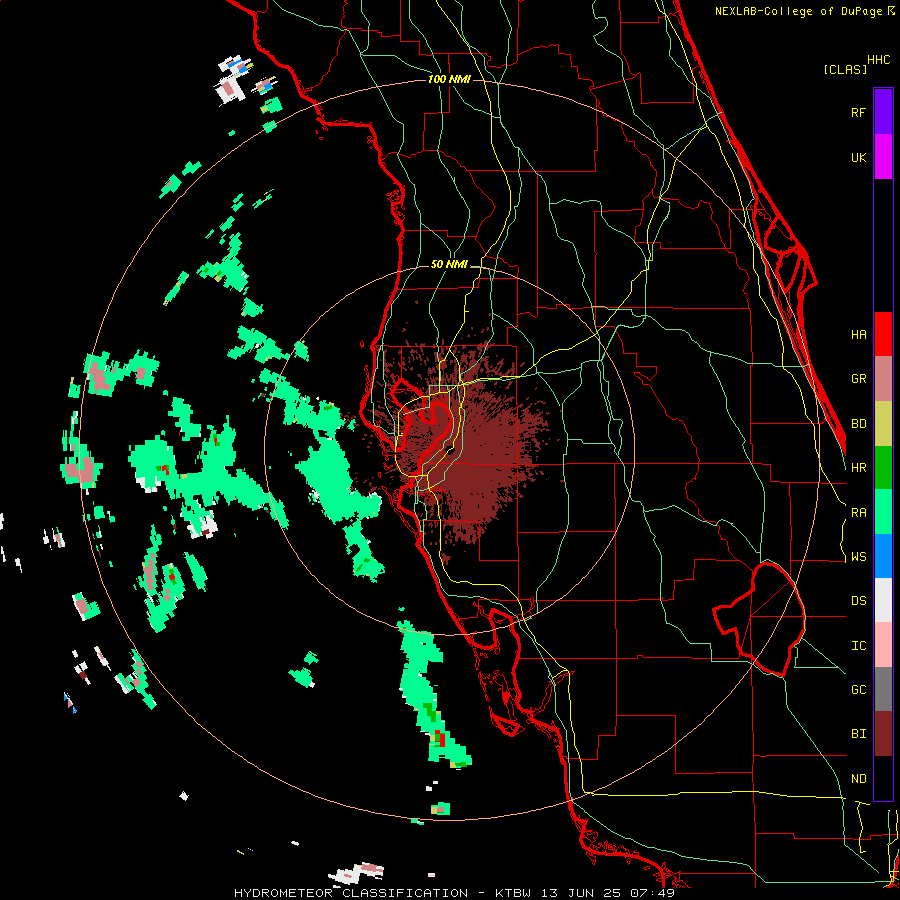Click the 'IC' legend label
The height and width of the screenshot is (900, 900).
[x=858, y=645]
